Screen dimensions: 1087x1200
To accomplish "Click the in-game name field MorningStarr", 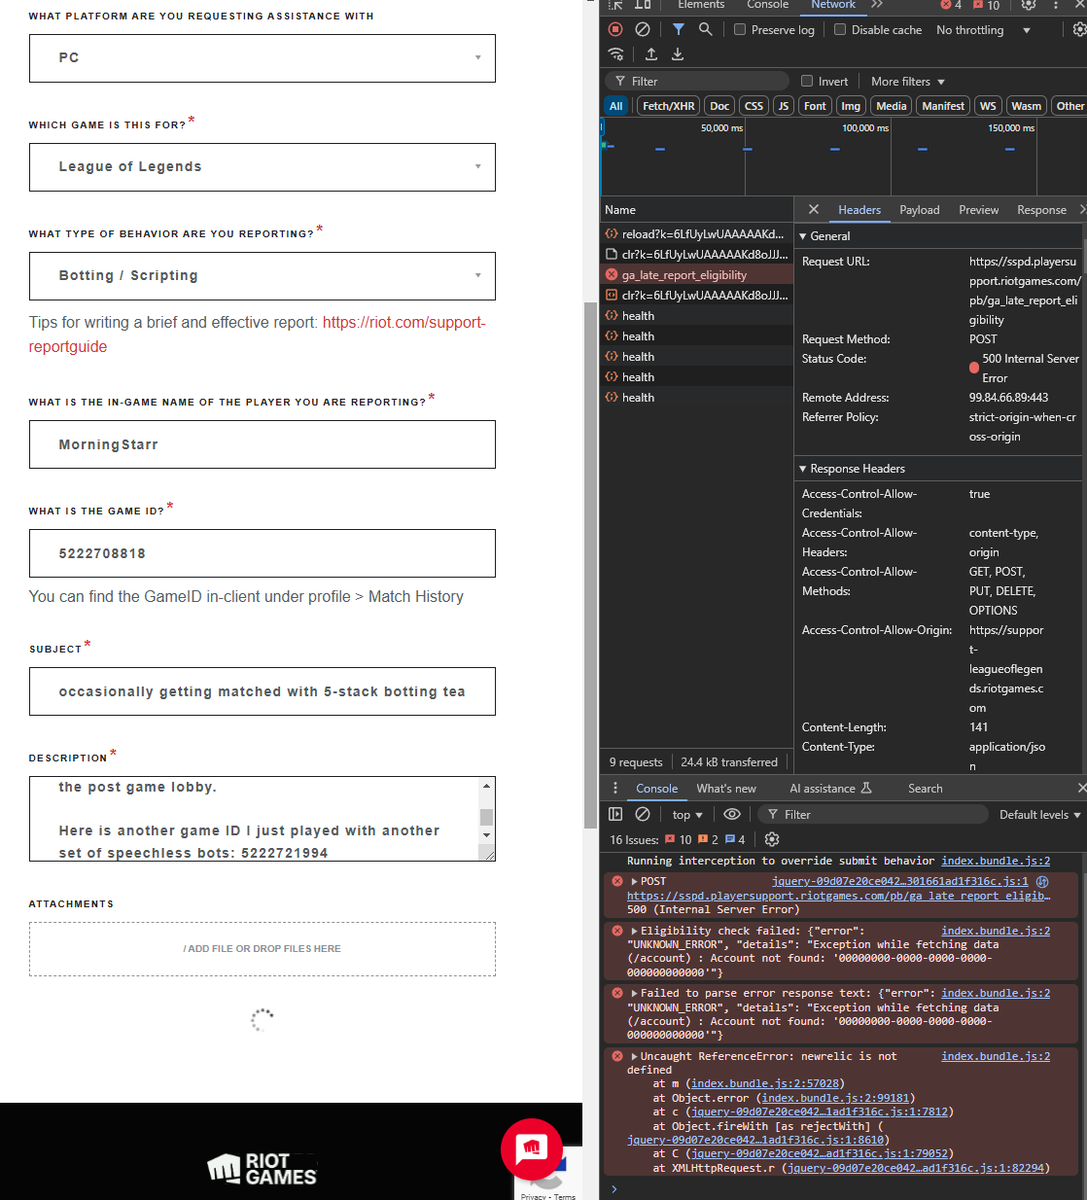I will tap(262, 444).
